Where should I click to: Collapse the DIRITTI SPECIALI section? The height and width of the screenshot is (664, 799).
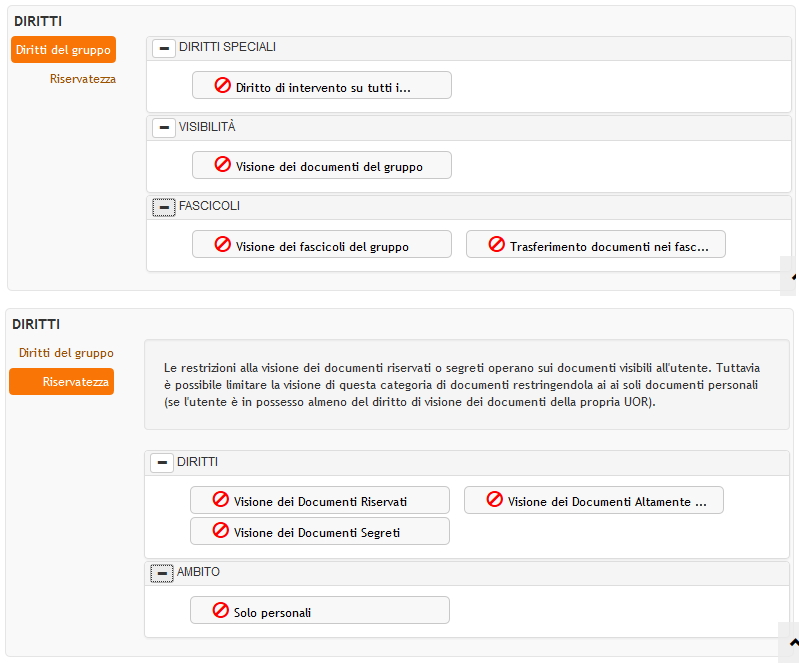(x=164, y=48)
